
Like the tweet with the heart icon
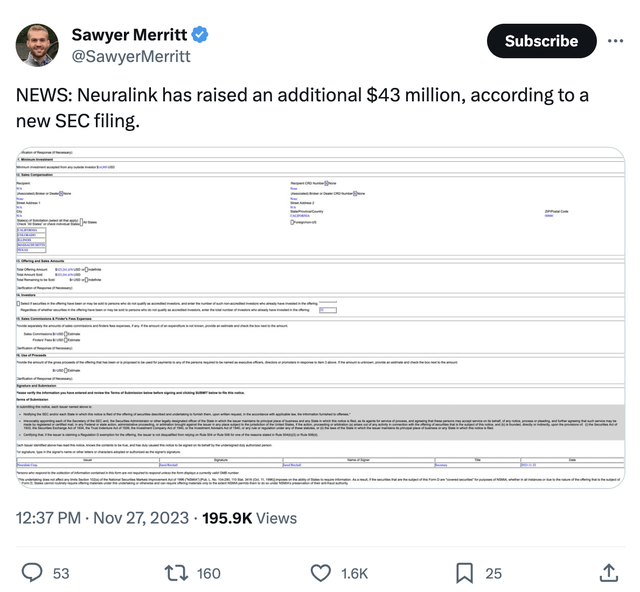pos(321,572)
